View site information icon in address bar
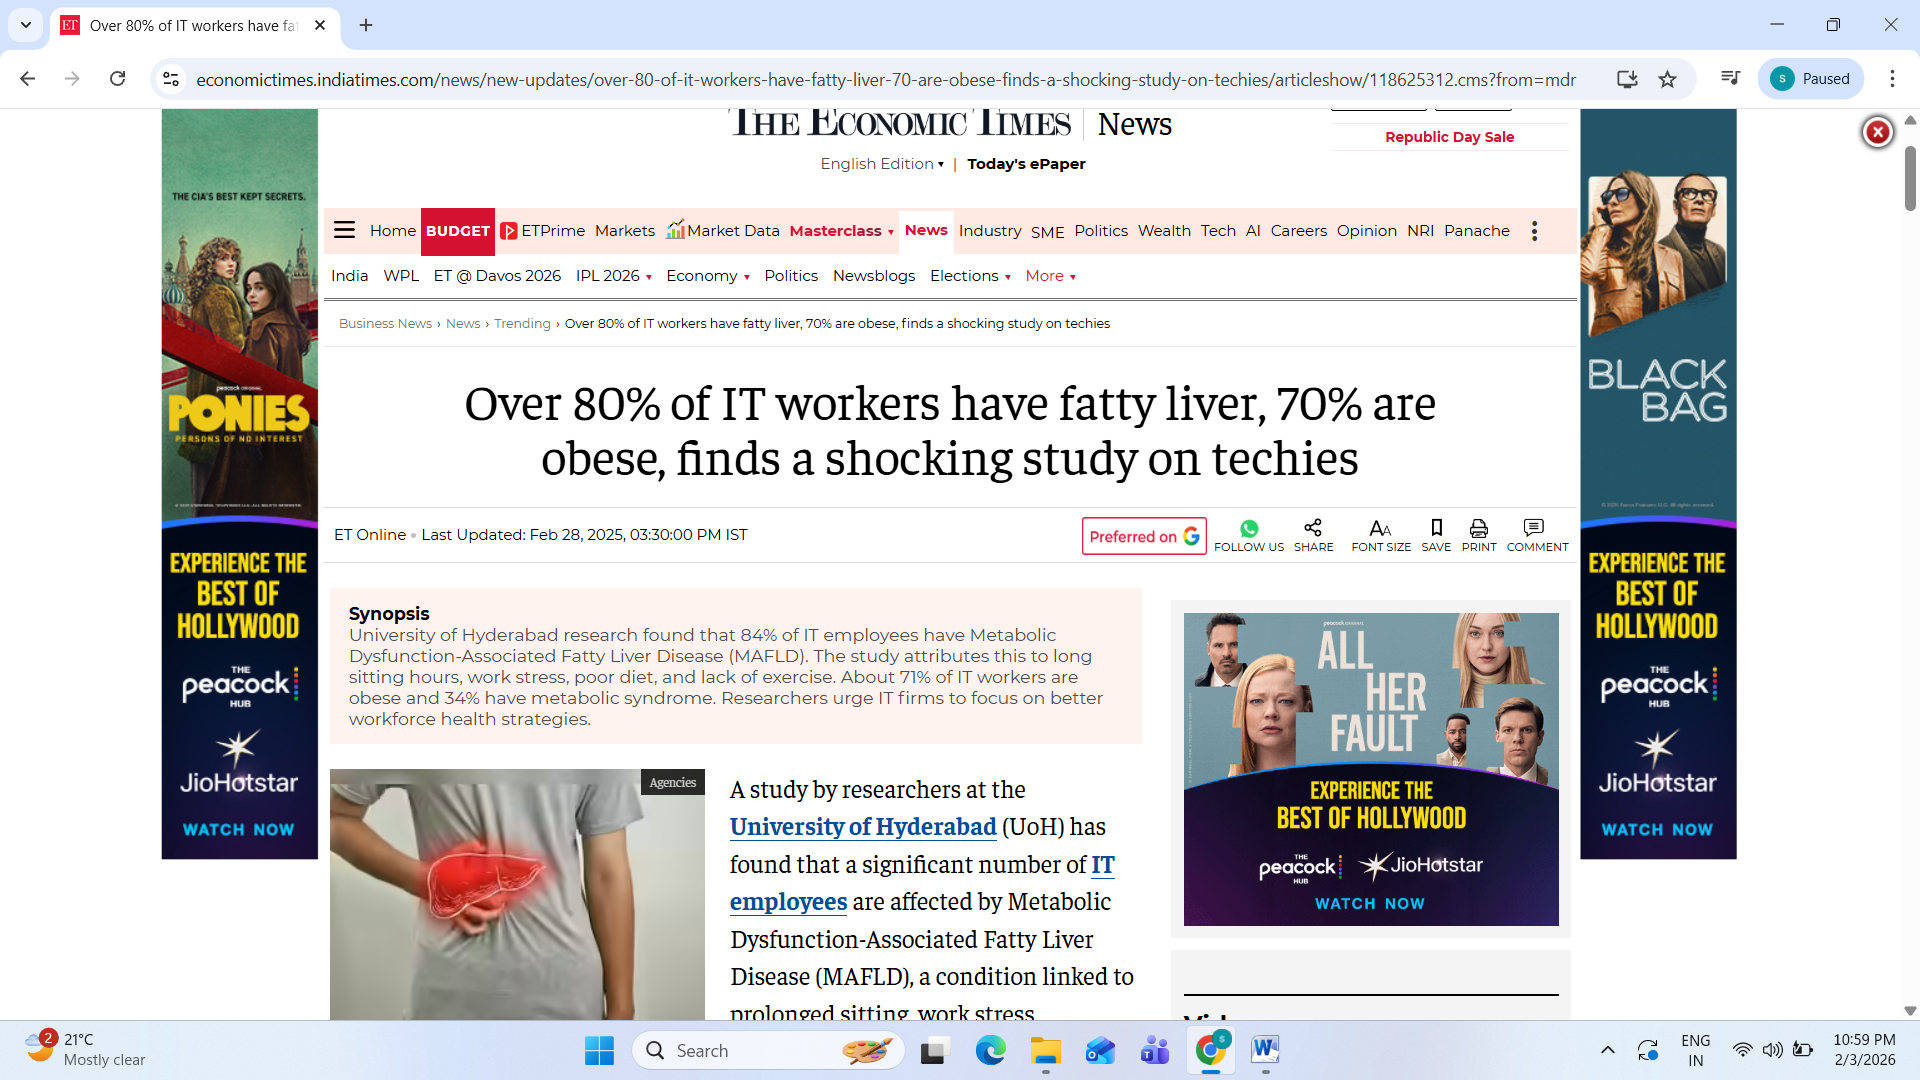 [x=171, y=79]
